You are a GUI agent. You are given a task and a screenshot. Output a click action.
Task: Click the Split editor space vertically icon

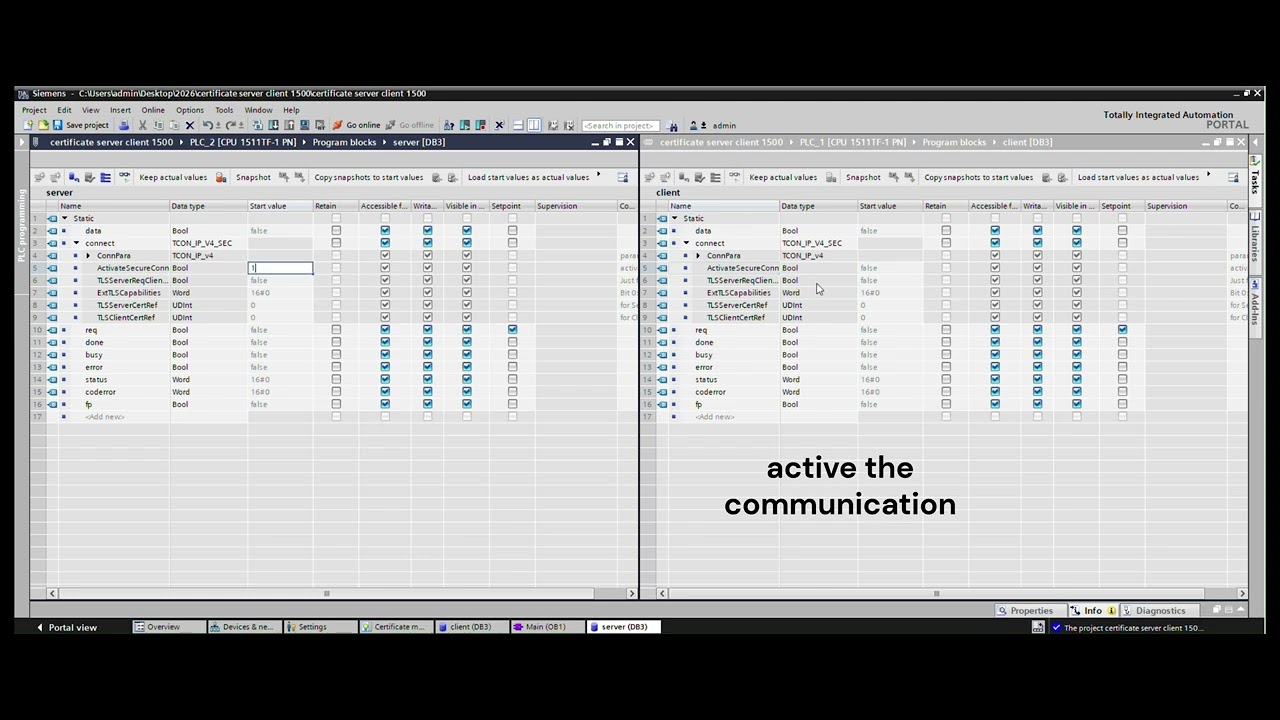tap(534, 125)
